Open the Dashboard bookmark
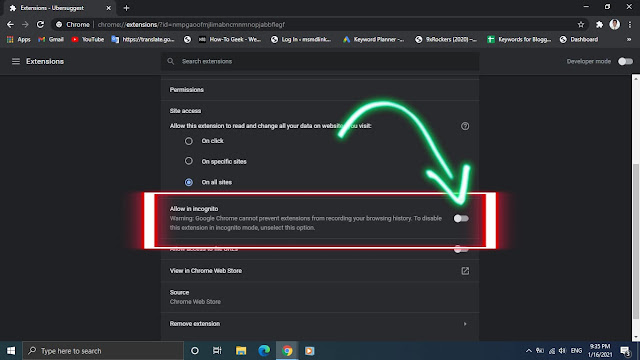Image resolution: width=640 pixels, height=360 pixels. click(579, 39)
